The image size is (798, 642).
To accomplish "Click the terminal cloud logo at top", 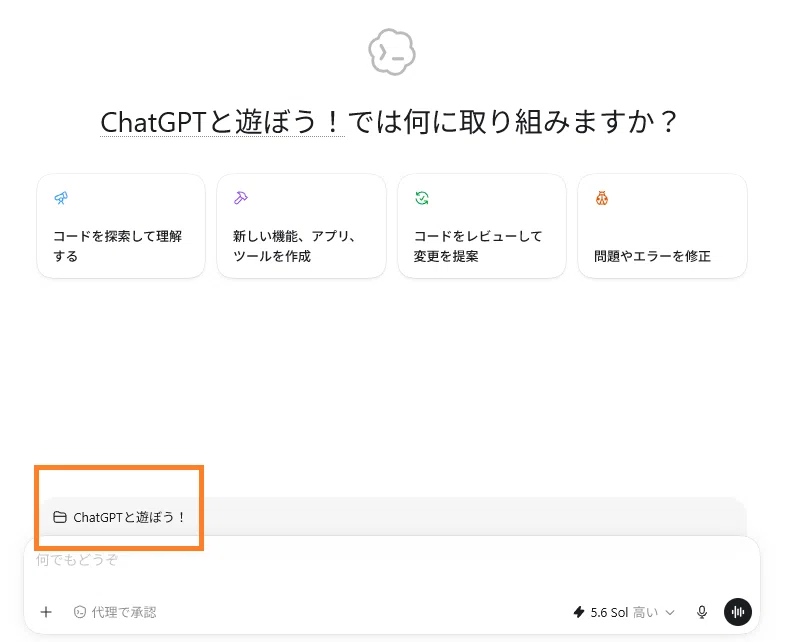I will pos(392,52).
